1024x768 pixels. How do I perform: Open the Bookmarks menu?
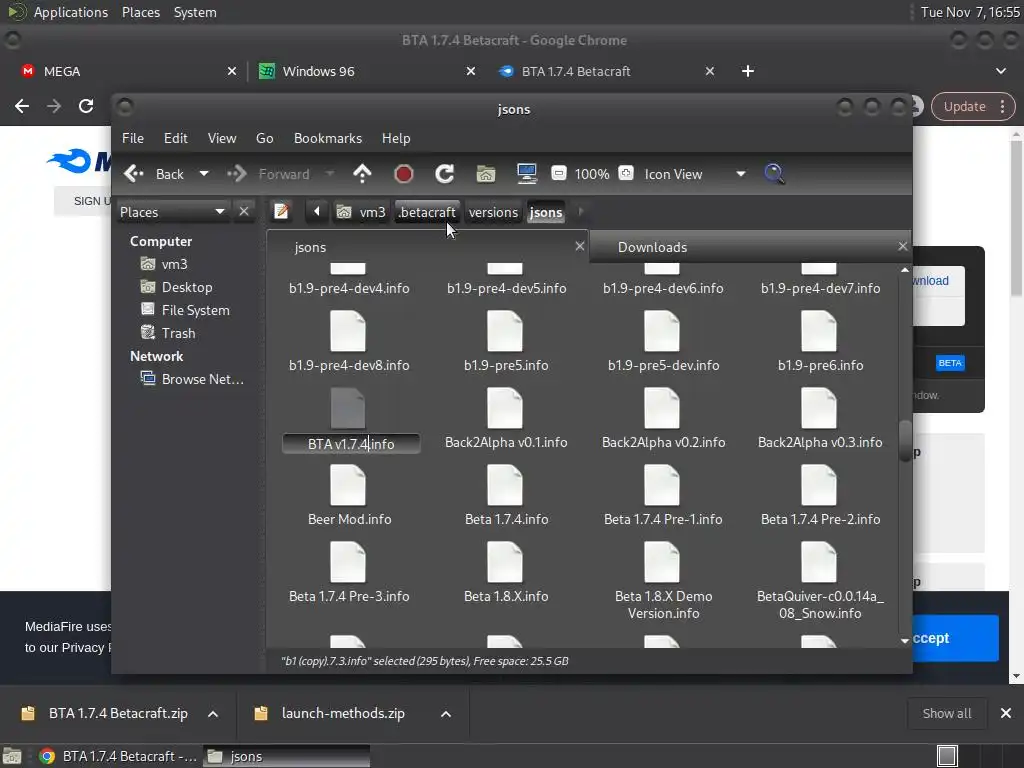click(x=328, y=138)
